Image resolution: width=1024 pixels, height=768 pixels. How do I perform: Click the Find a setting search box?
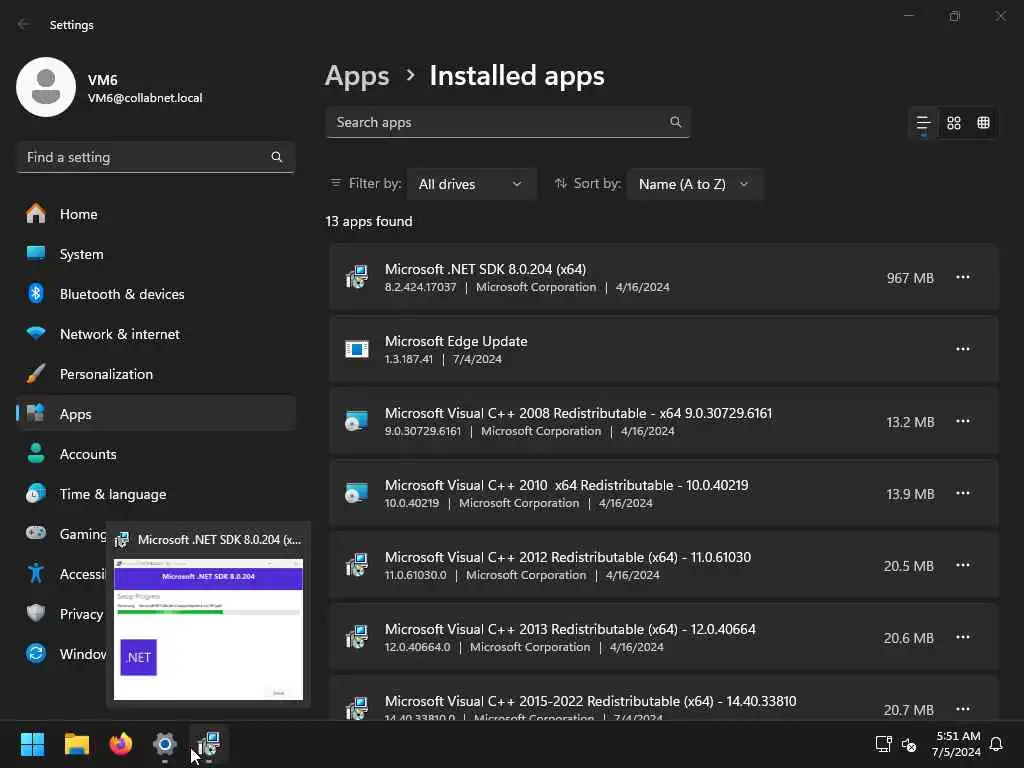(156, 157)
